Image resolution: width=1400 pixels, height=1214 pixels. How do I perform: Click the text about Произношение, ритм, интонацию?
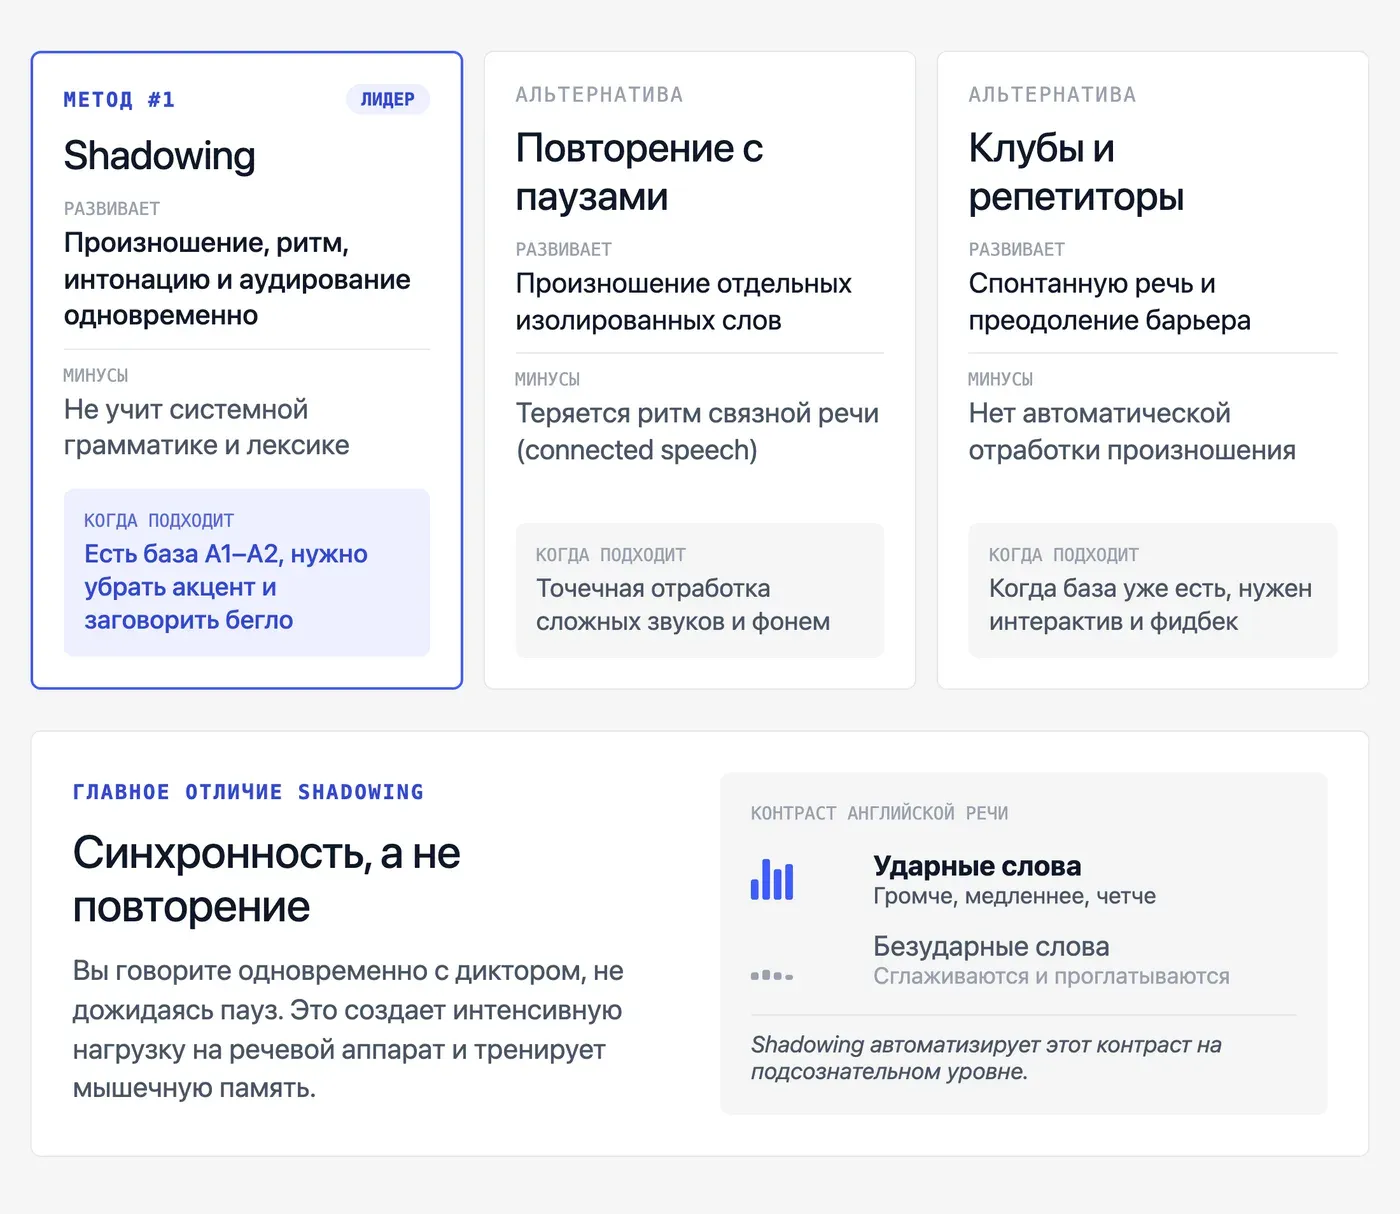tap(237, 279)
